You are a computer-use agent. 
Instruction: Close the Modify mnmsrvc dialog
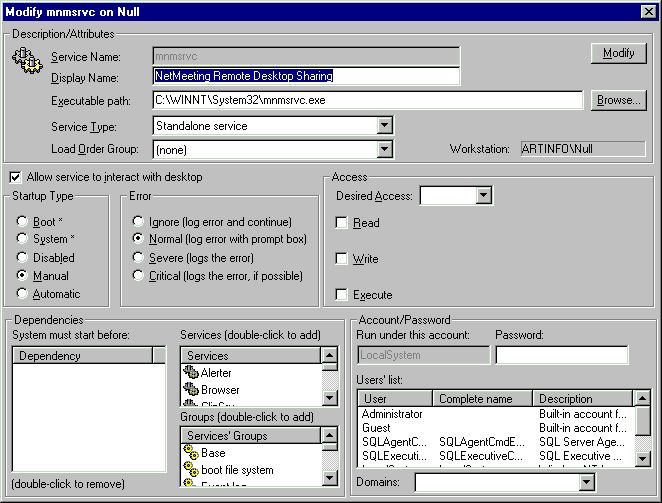pyautogui.click(x=649, y=11)
